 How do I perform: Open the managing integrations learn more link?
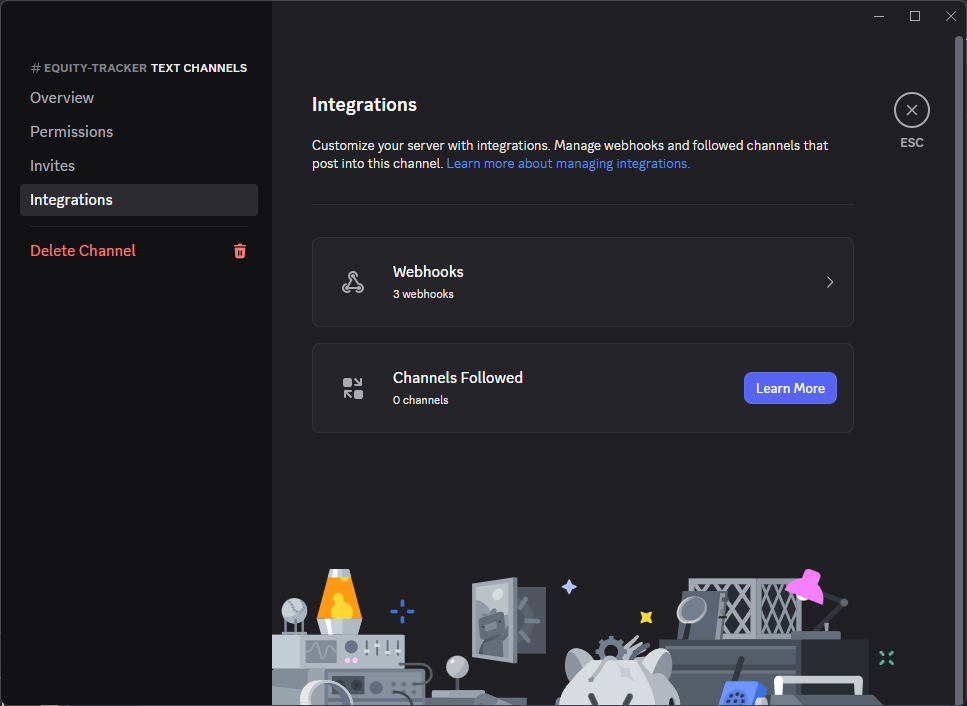click(566, 163)
